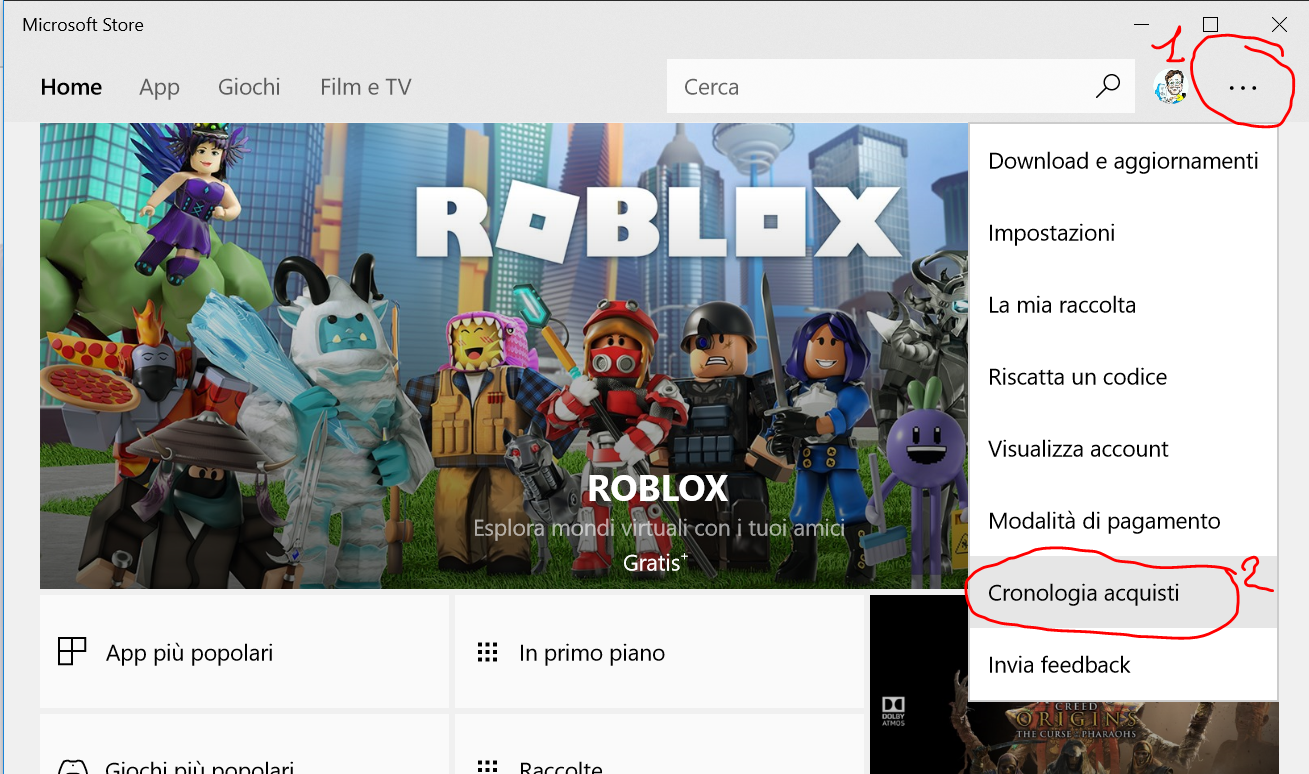Go to the Film e TV tab

click(365, 87)
